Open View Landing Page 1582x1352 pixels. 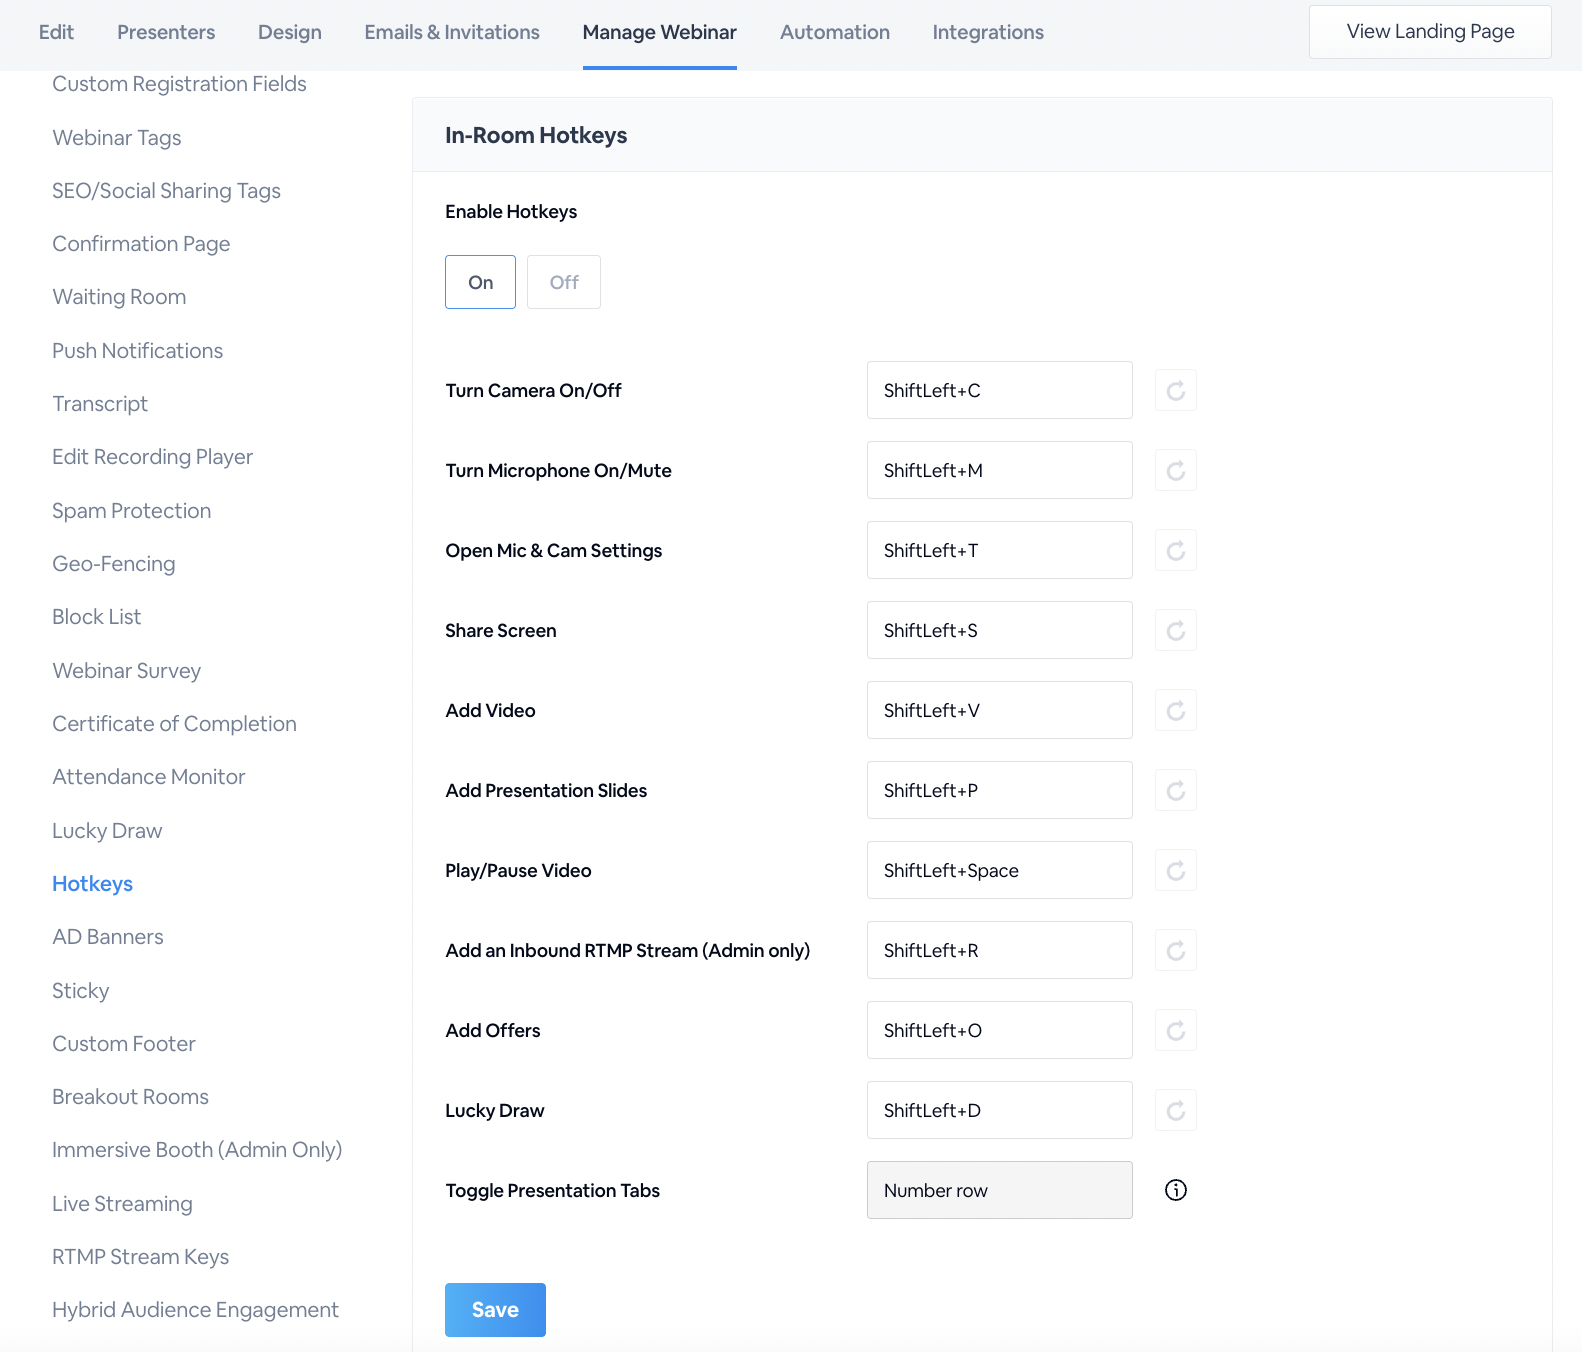1430,32
